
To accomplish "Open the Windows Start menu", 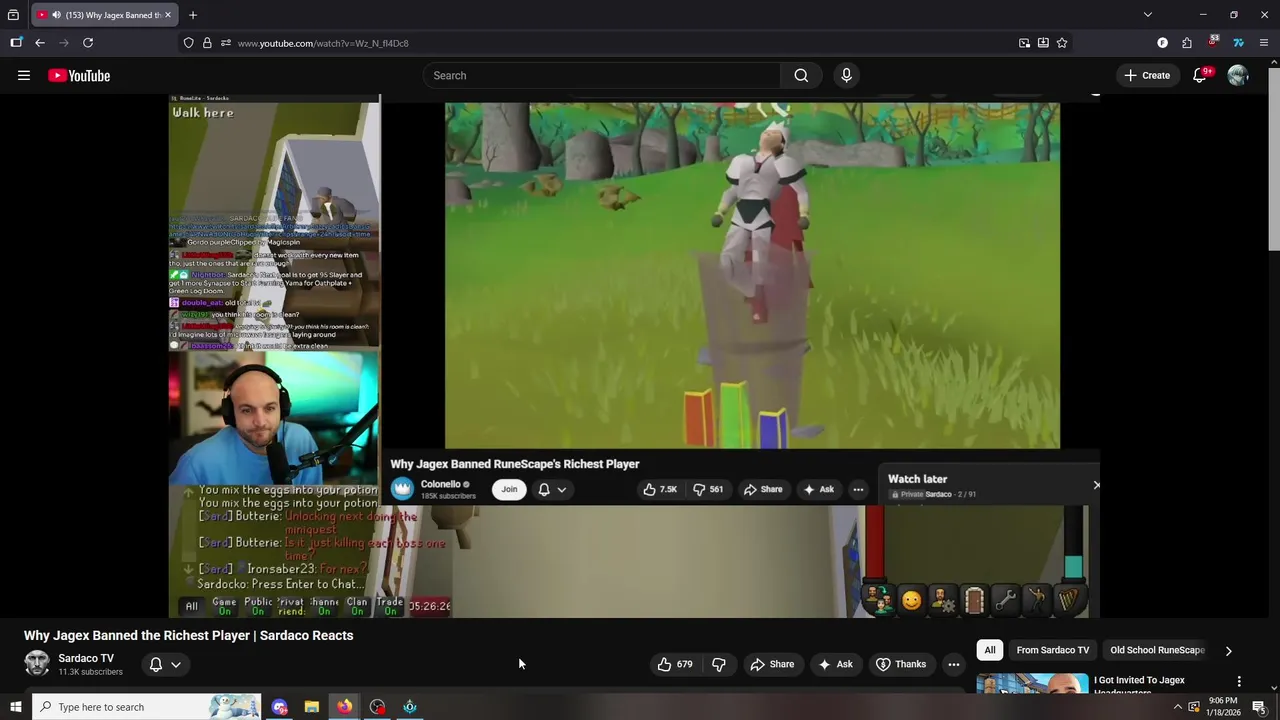I will [15, 707].
